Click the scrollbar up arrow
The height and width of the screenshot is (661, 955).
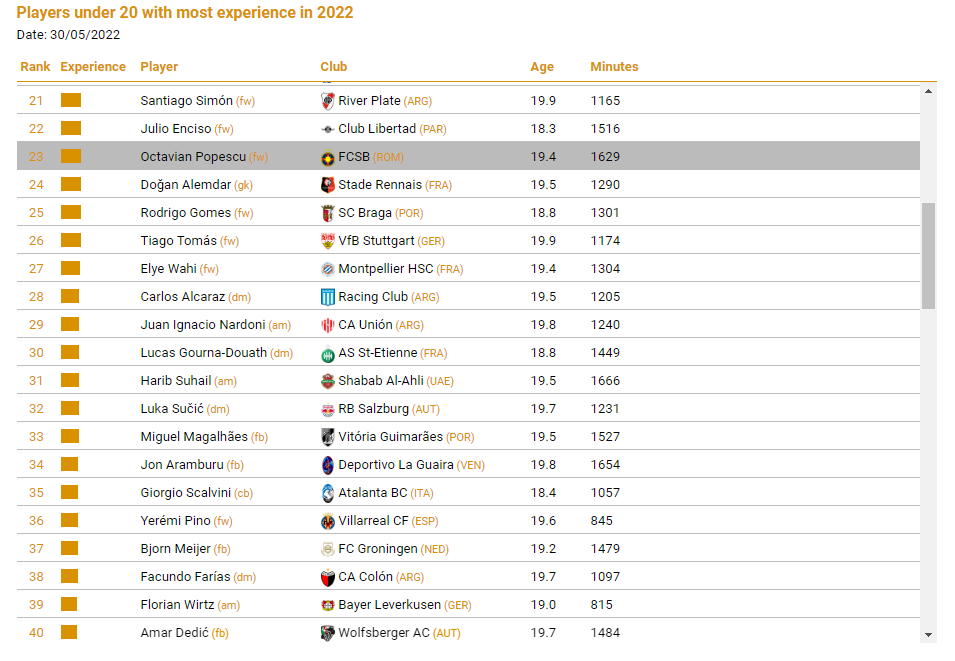(928, 91)
